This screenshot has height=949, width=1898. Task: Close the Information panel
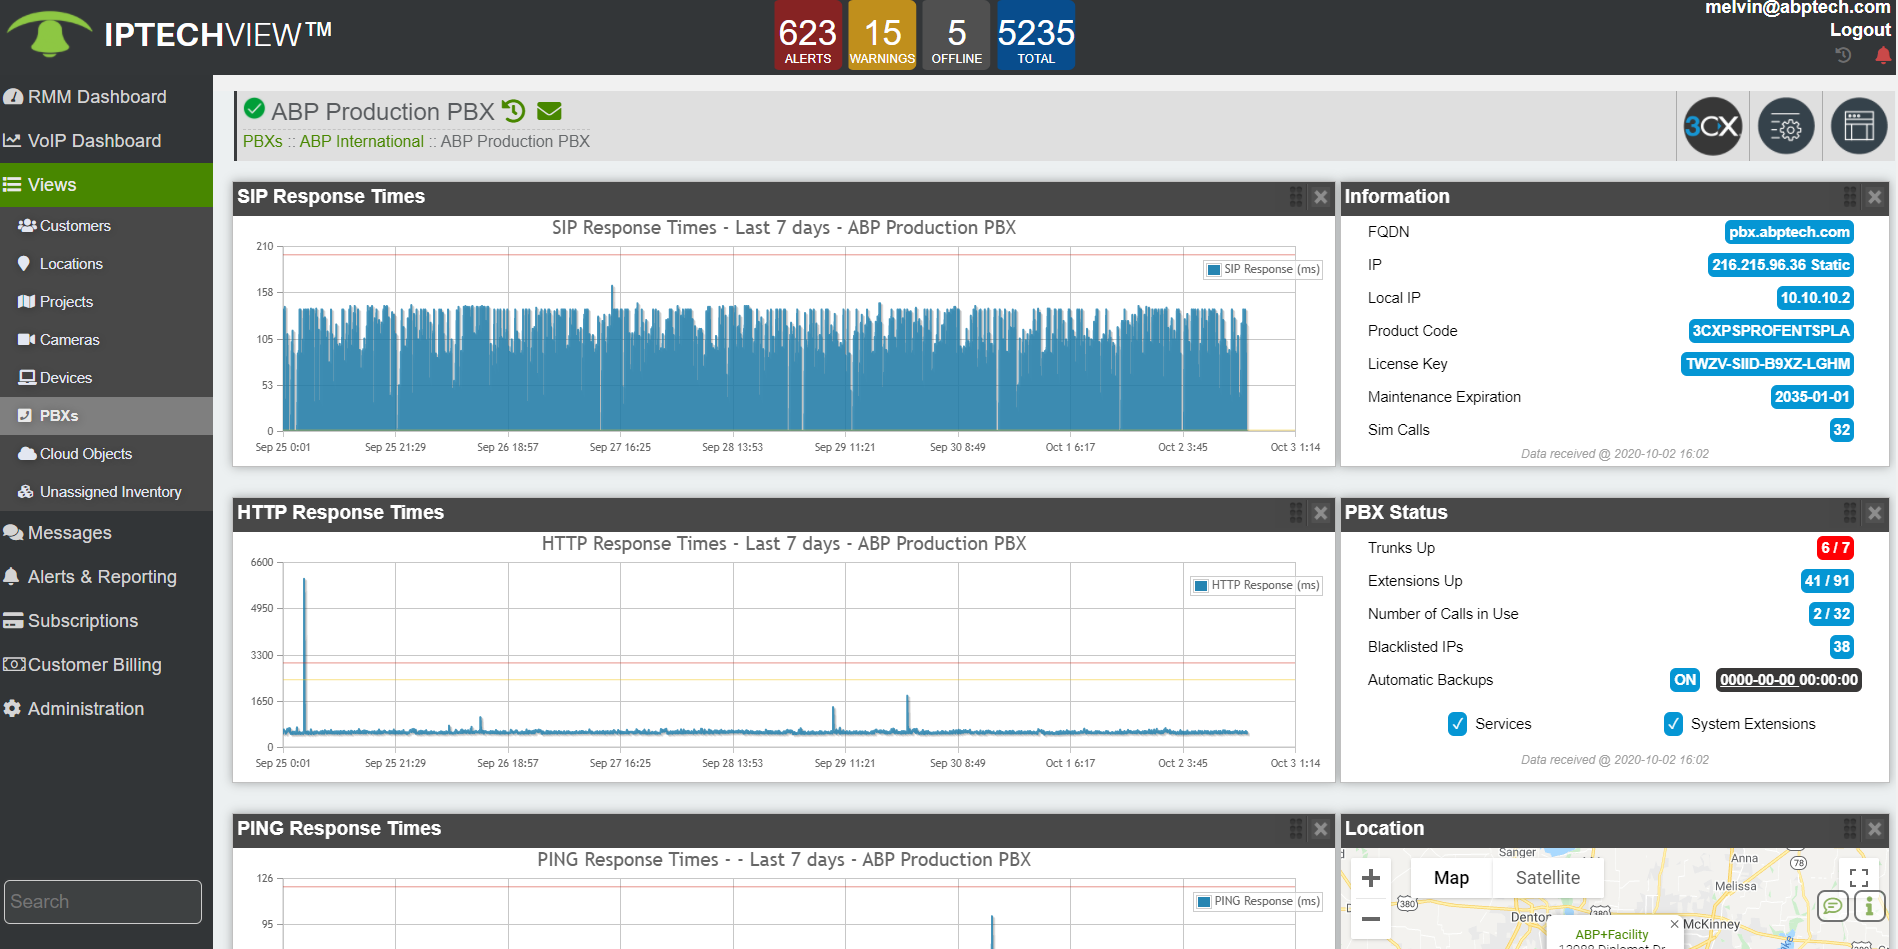click(1875, 197)
